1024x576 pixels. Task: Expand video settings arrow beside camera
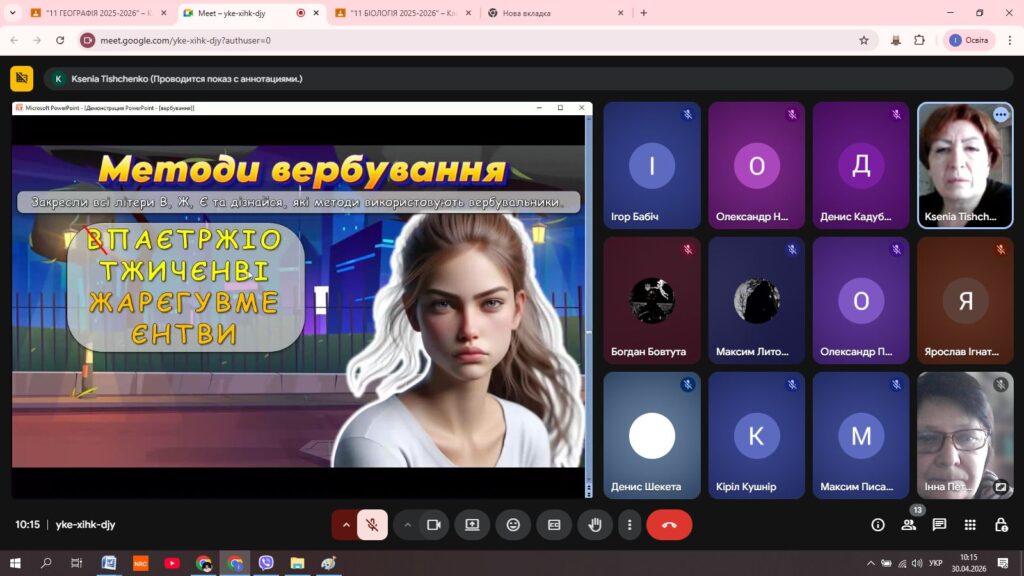pyautogui.click(x=408, y=524)
